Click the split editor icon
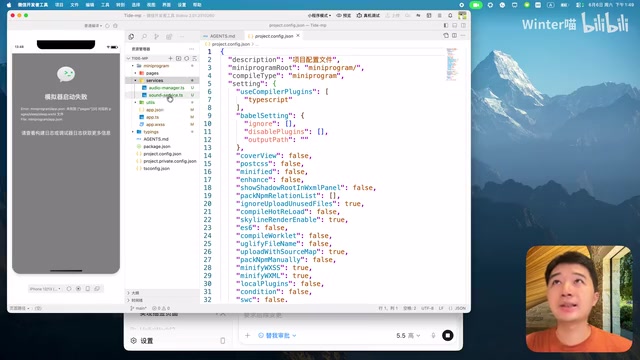The image size is (640, 360). point(454,36)
